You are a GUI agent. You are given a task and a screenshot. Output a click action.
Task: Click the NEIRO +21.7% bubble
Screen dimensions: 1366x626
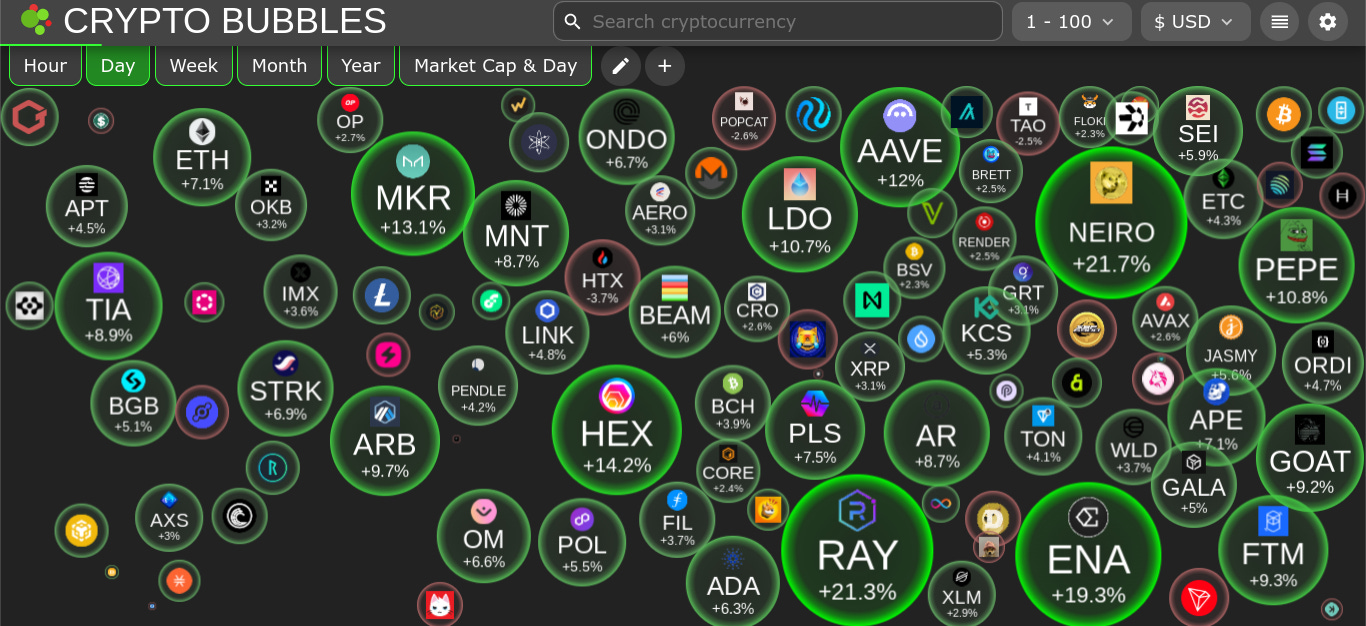click(x=1111, y=222)
